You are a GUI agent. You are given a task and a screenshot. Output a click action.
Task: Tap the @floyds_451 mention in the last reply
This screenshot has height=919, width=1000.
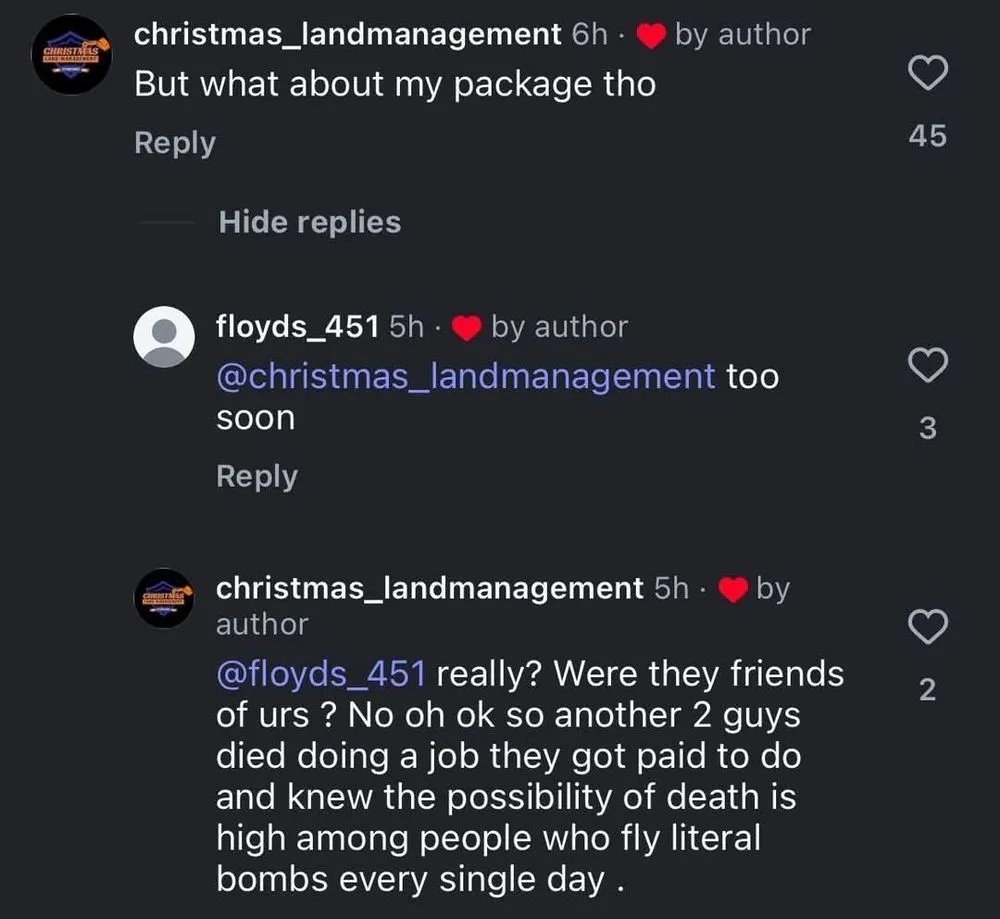321,674
